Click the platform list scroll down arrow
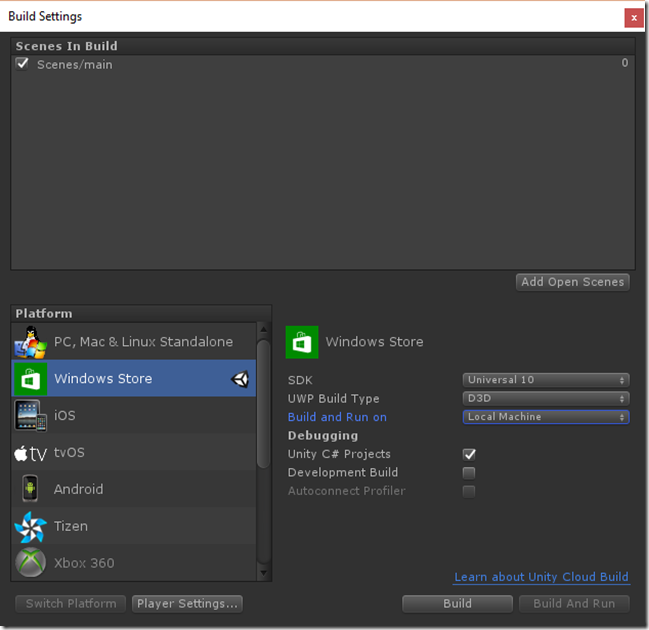Image resolution: width=649 pixels, height=630 pixels. 264,573
